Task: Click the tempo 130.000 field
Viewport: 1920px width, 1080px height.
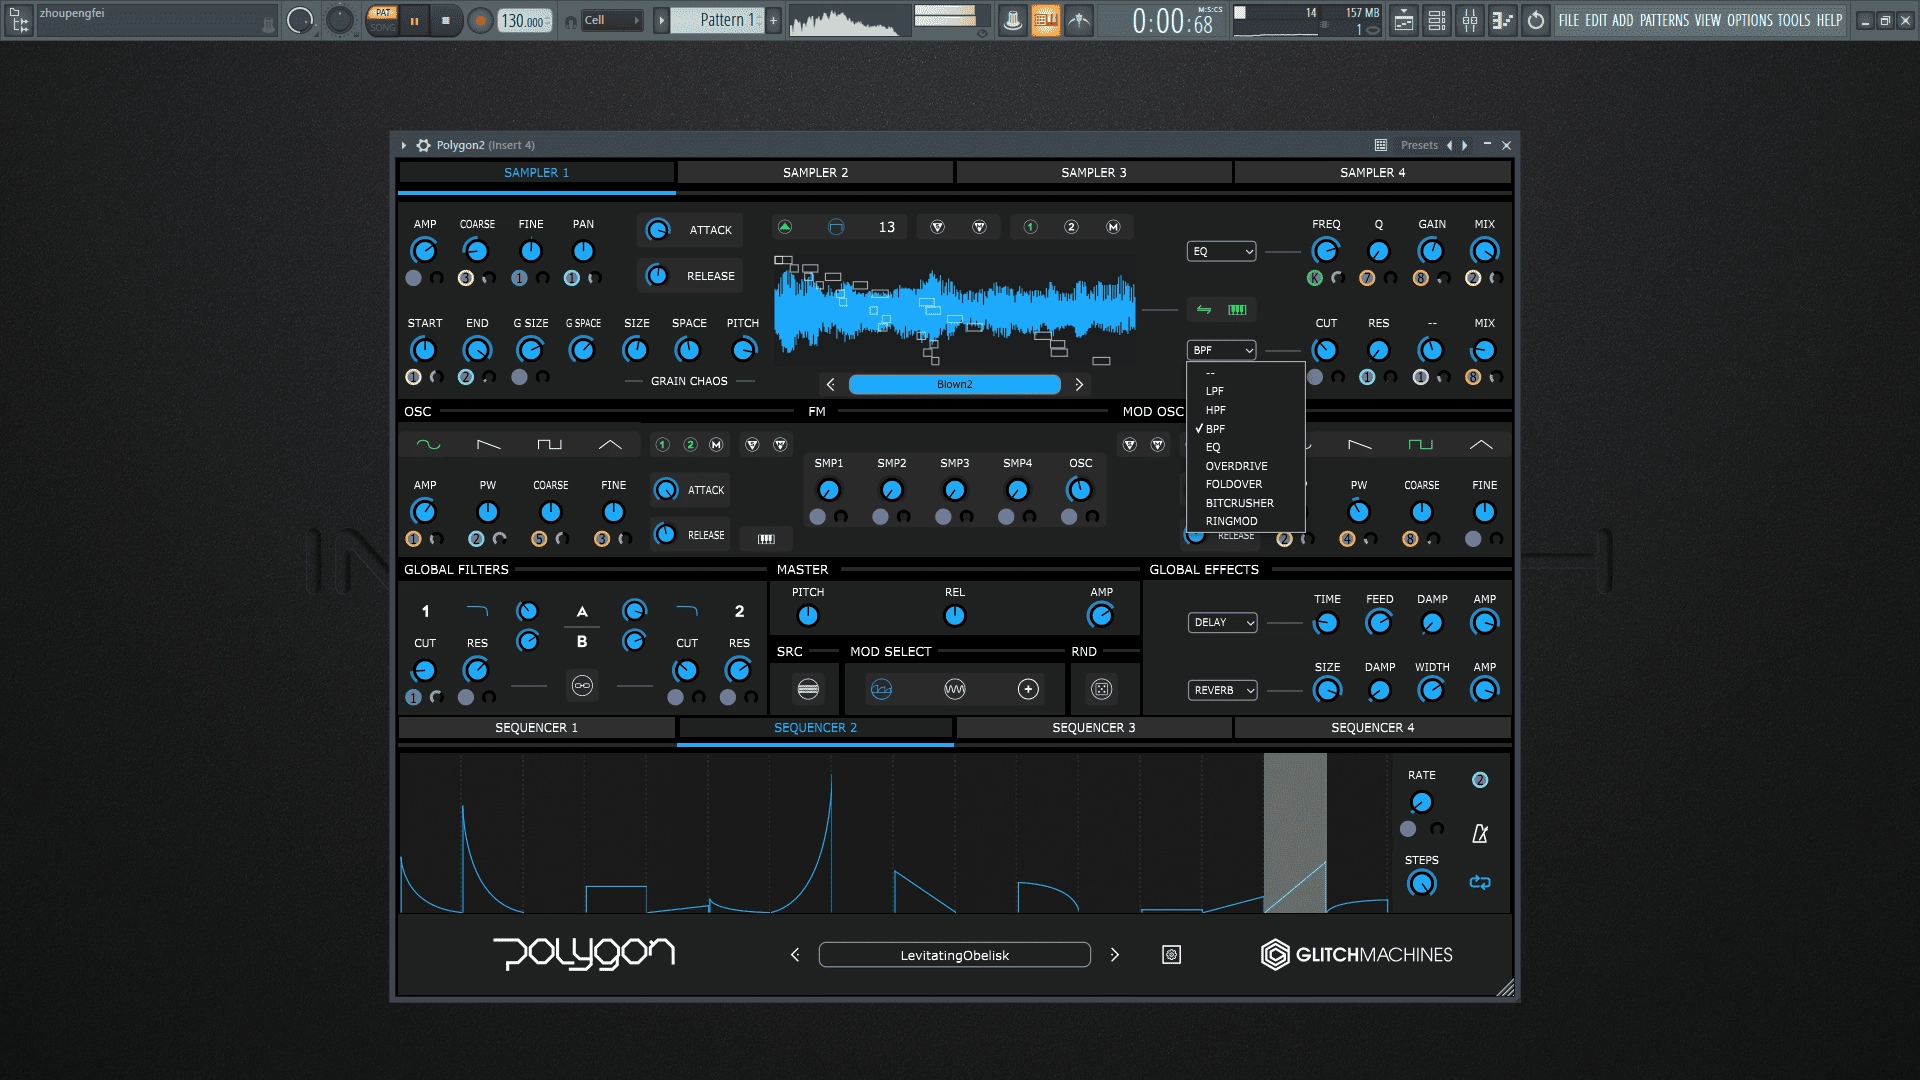Action: point(524,20)
